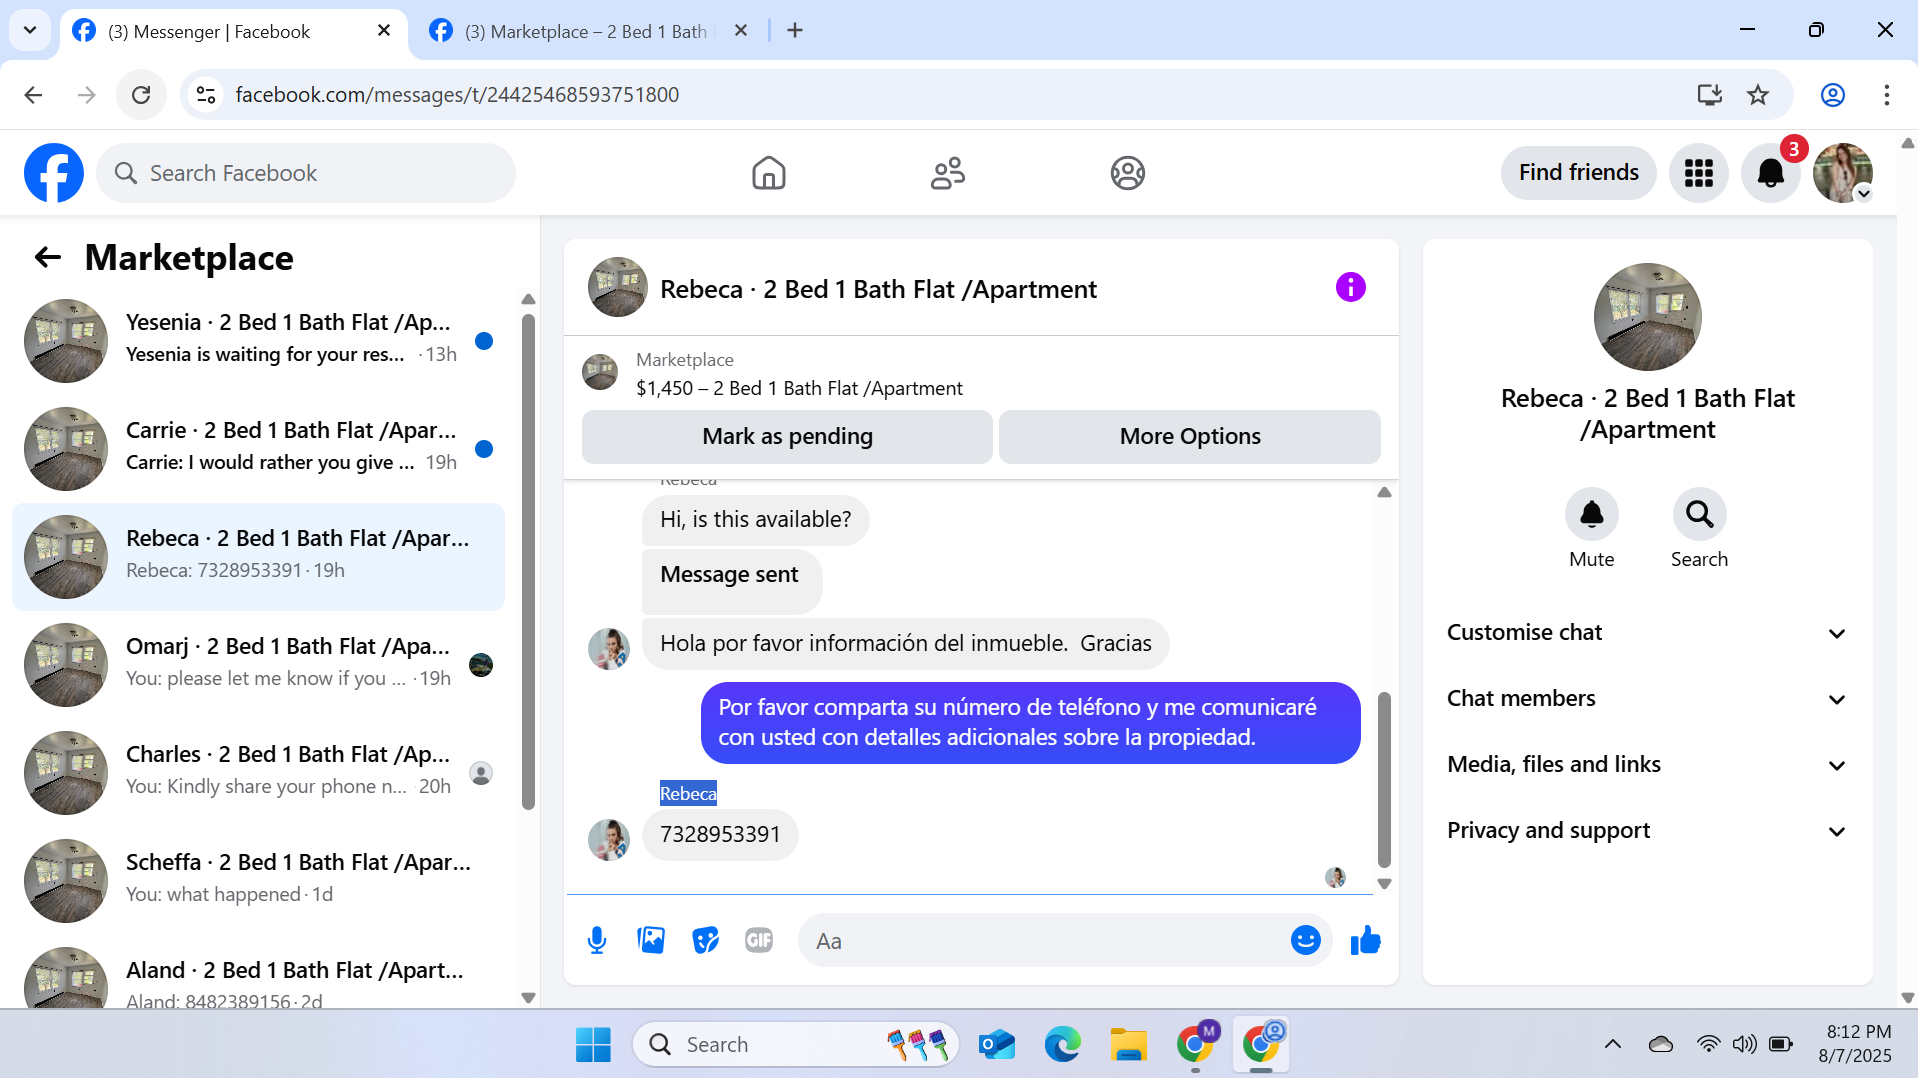The width and height of the screenshot is (1918, 1078).
Task: Click the 7328953391 message bubble
Action: pyautogui.click(x=720, y=835)
